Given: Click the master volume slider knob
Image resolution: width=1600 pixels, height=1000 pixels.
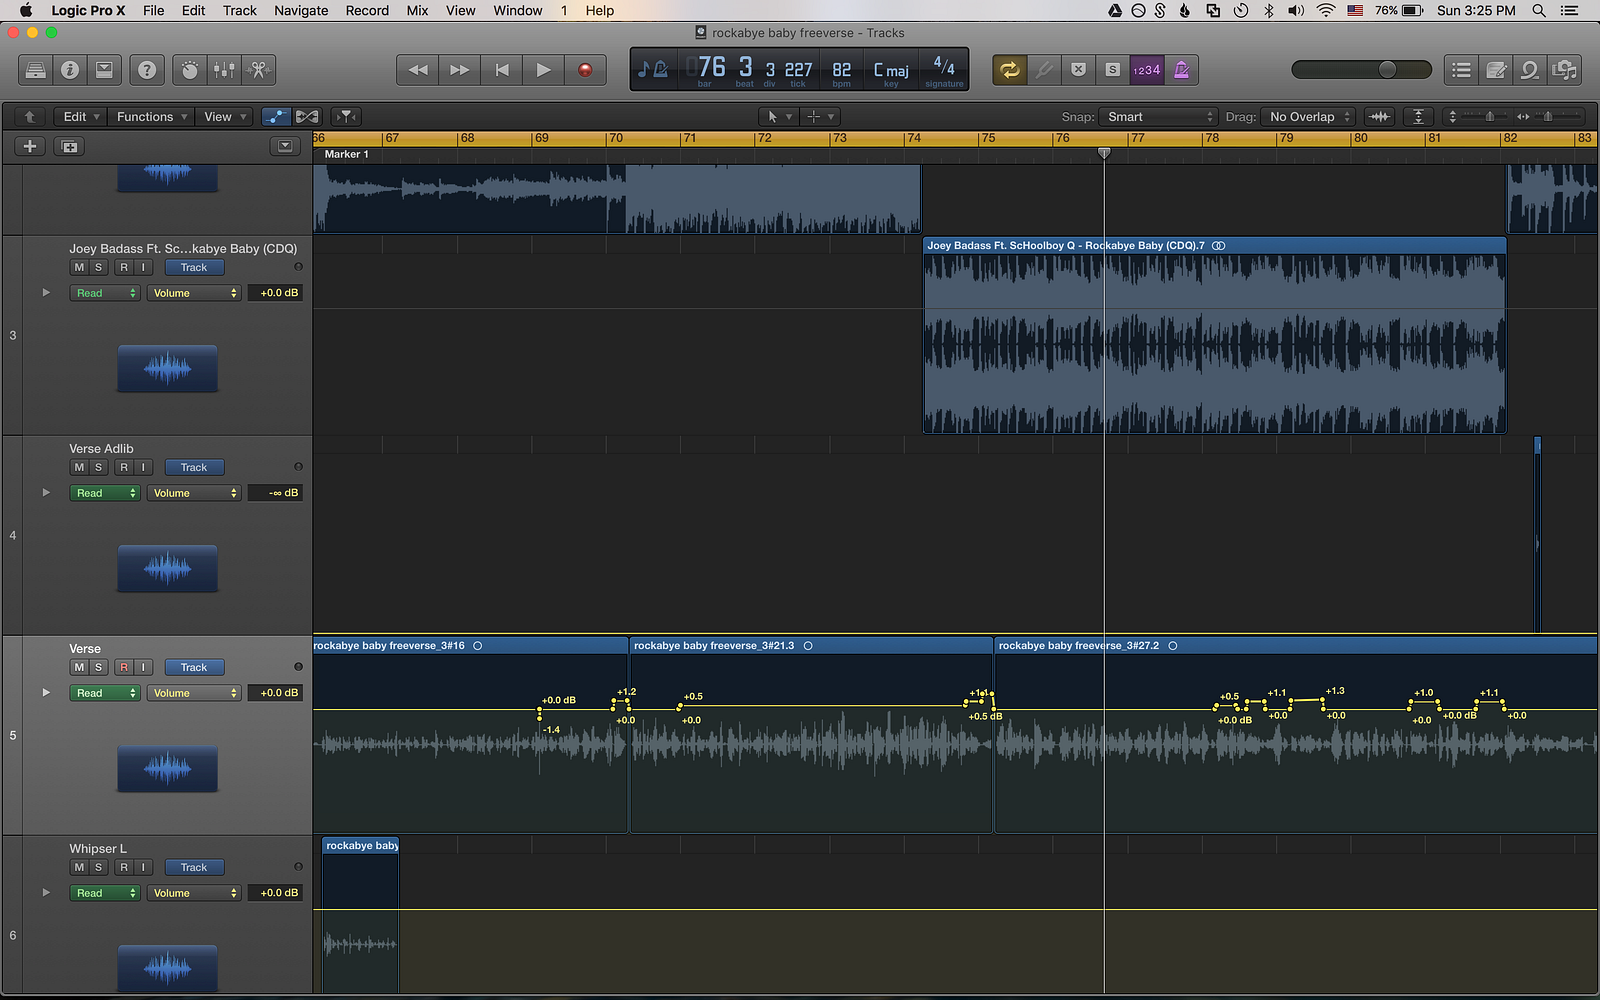Looking at the screenshot, I should (x=1387, y=70).
